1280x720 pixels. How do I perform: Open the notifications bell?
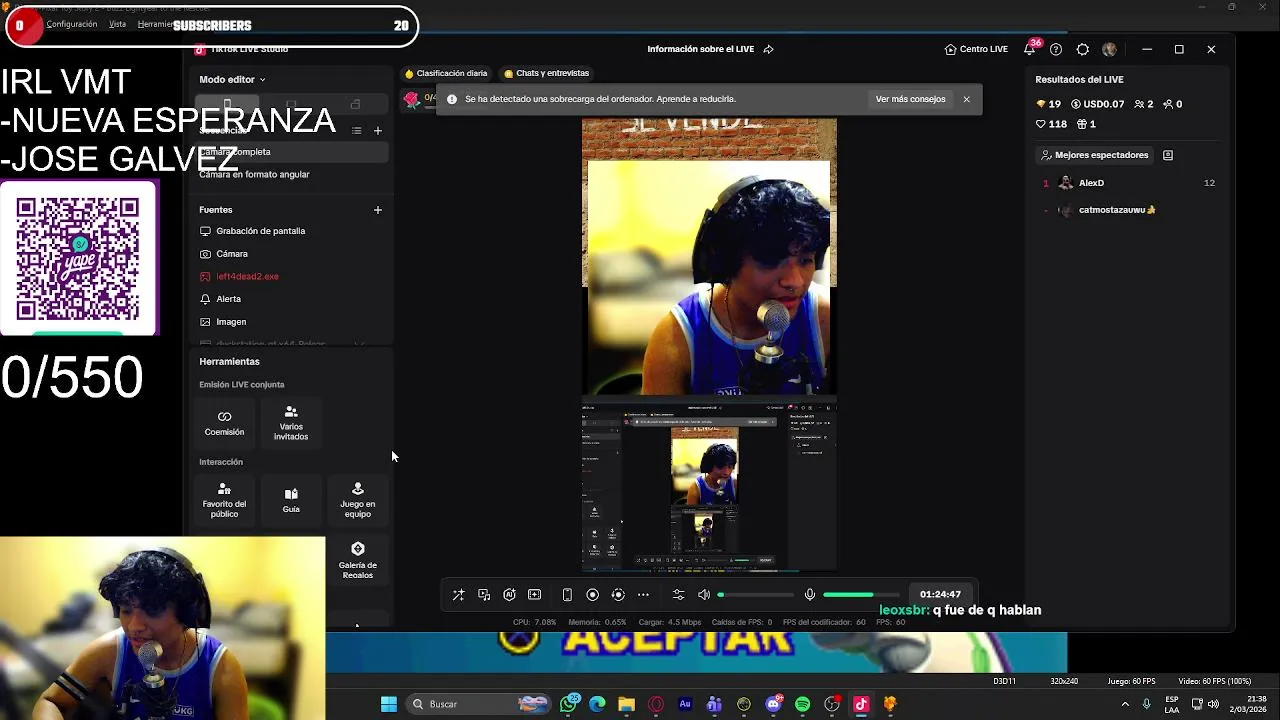[1029, 49]
